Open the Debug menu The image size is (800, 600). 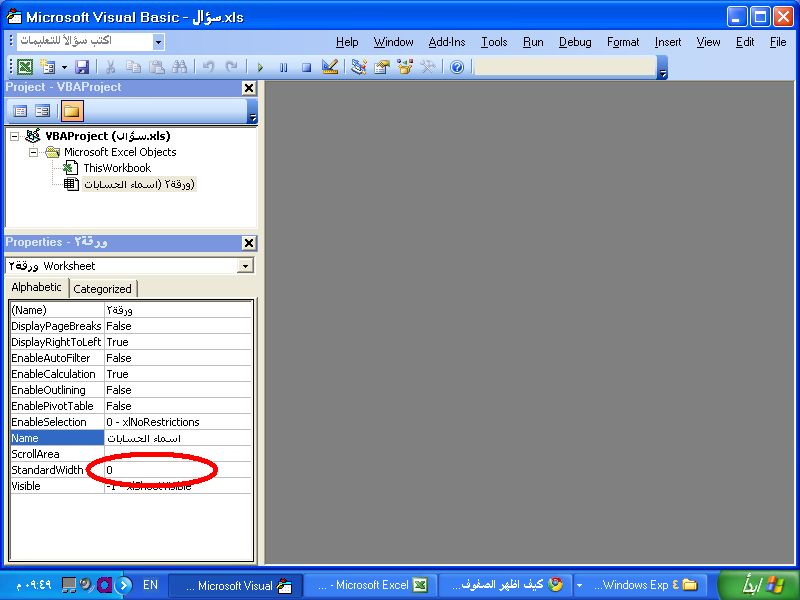click(575, 42)
